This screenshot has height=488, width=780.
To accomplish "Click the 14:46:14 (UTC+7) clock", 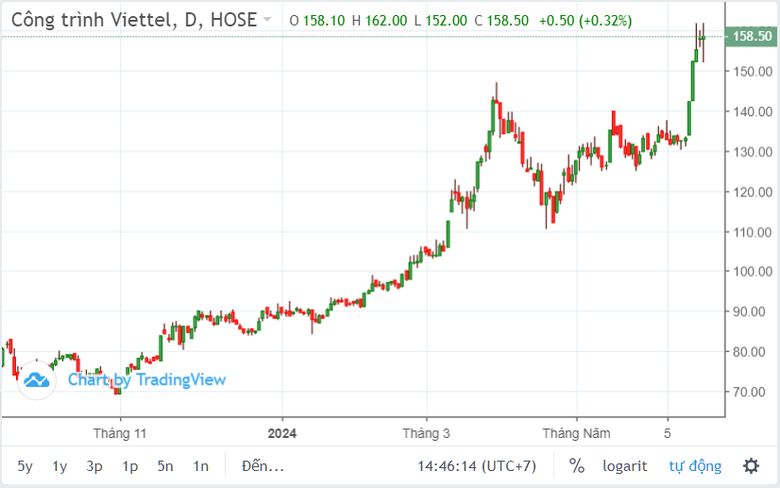I will 477,466.
